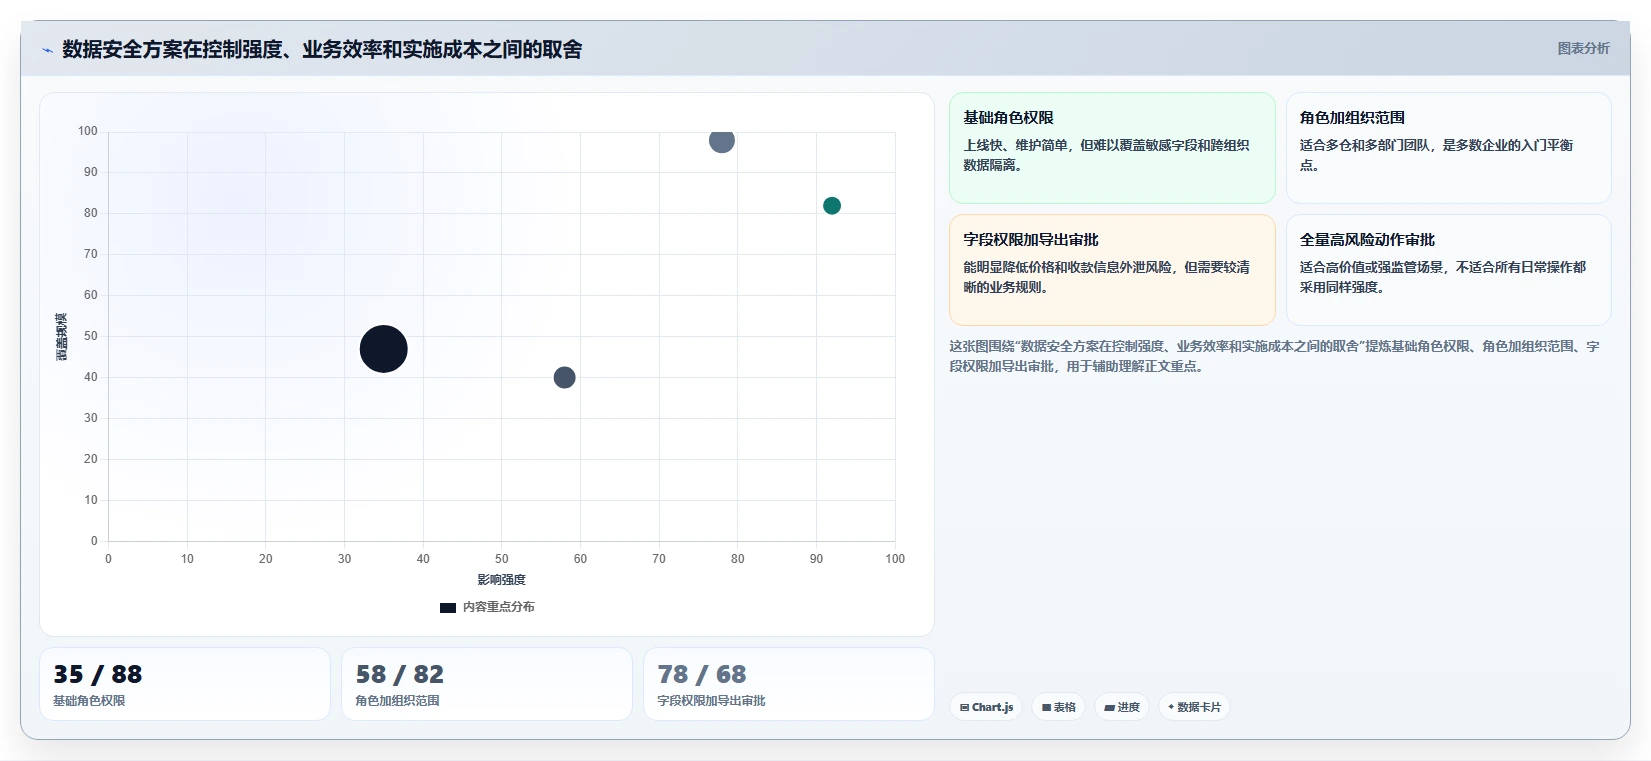Select the 78 / 68 stat card
Image resolution: width=1651 pixels, height=761 pixels.
pos(789,684)
